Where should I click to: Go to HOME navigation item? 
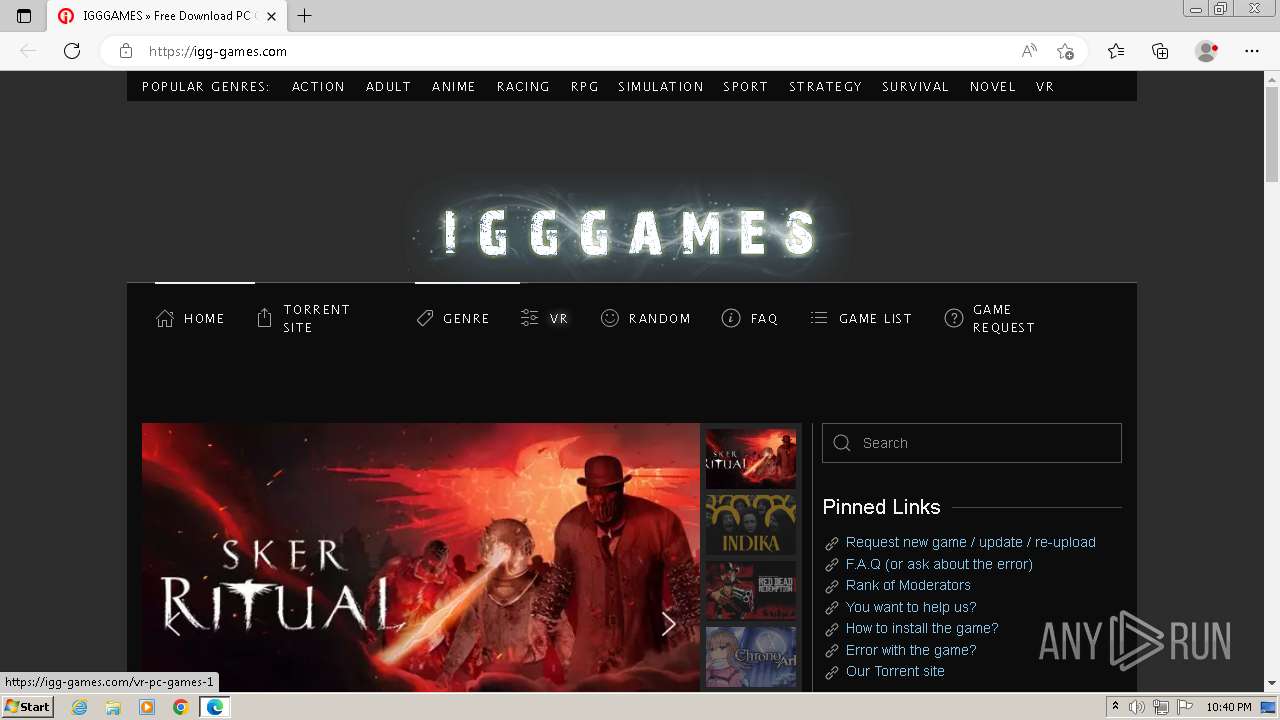204,319
